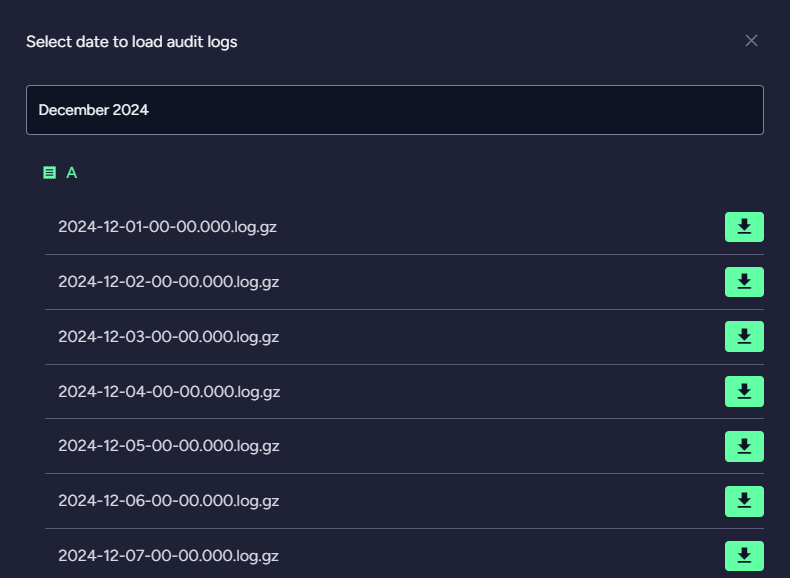Open the December 2024 date selector
The width and height of the screenshot is (790, 578).
click(394, 110)
